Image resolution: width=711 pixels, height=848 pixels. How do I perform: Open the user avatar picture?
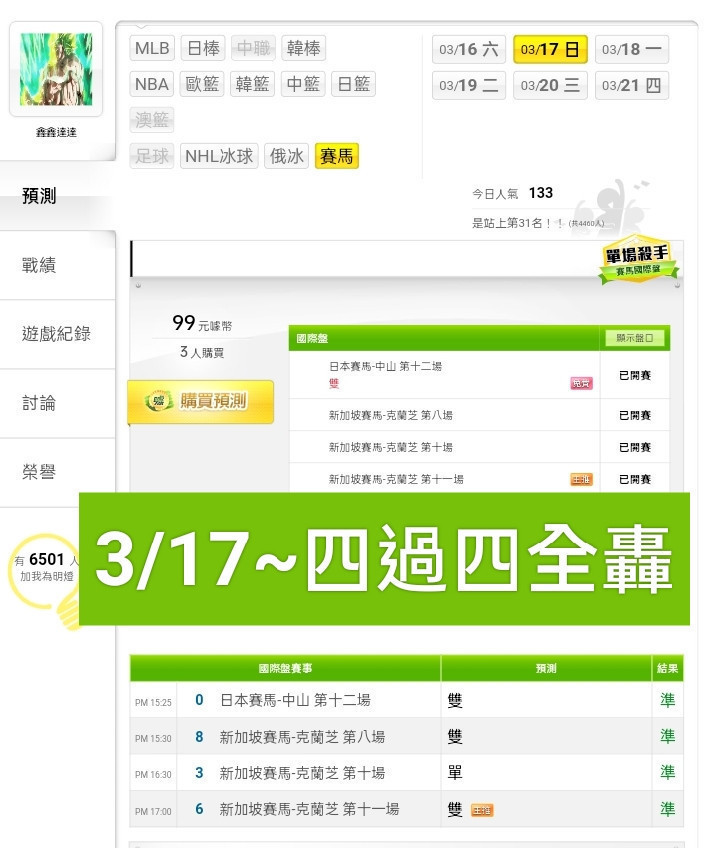56,69
